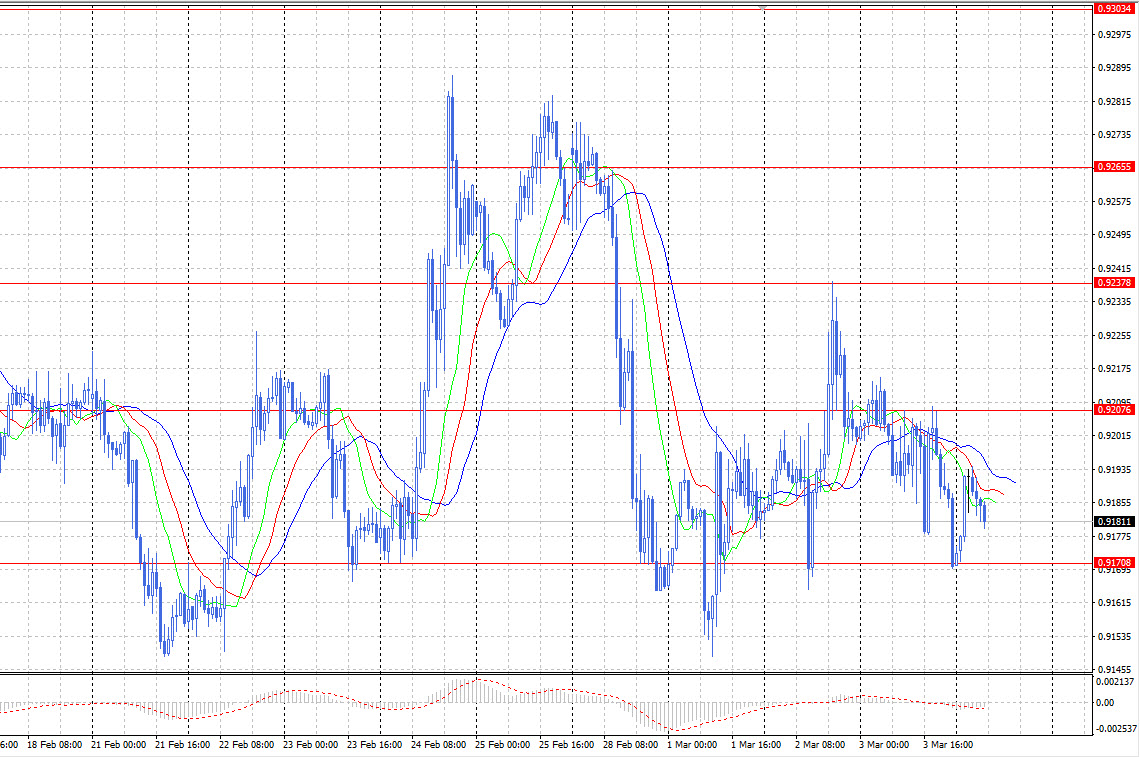Click the 0.92415 price axis label
The width and height of the screenshot is (1140, 757).
(x=1115, y=268)
